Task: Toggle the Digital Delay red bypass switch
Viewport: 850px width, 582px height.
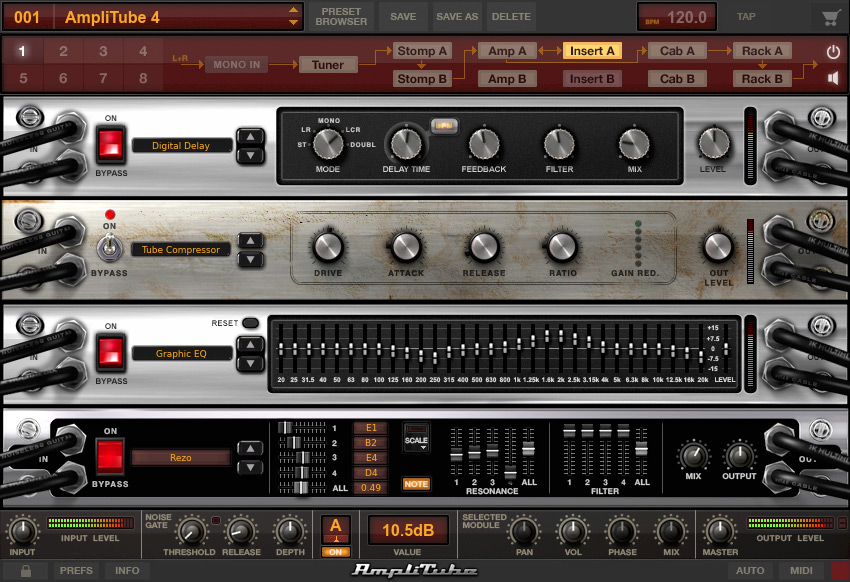Action: pos(111,145)
